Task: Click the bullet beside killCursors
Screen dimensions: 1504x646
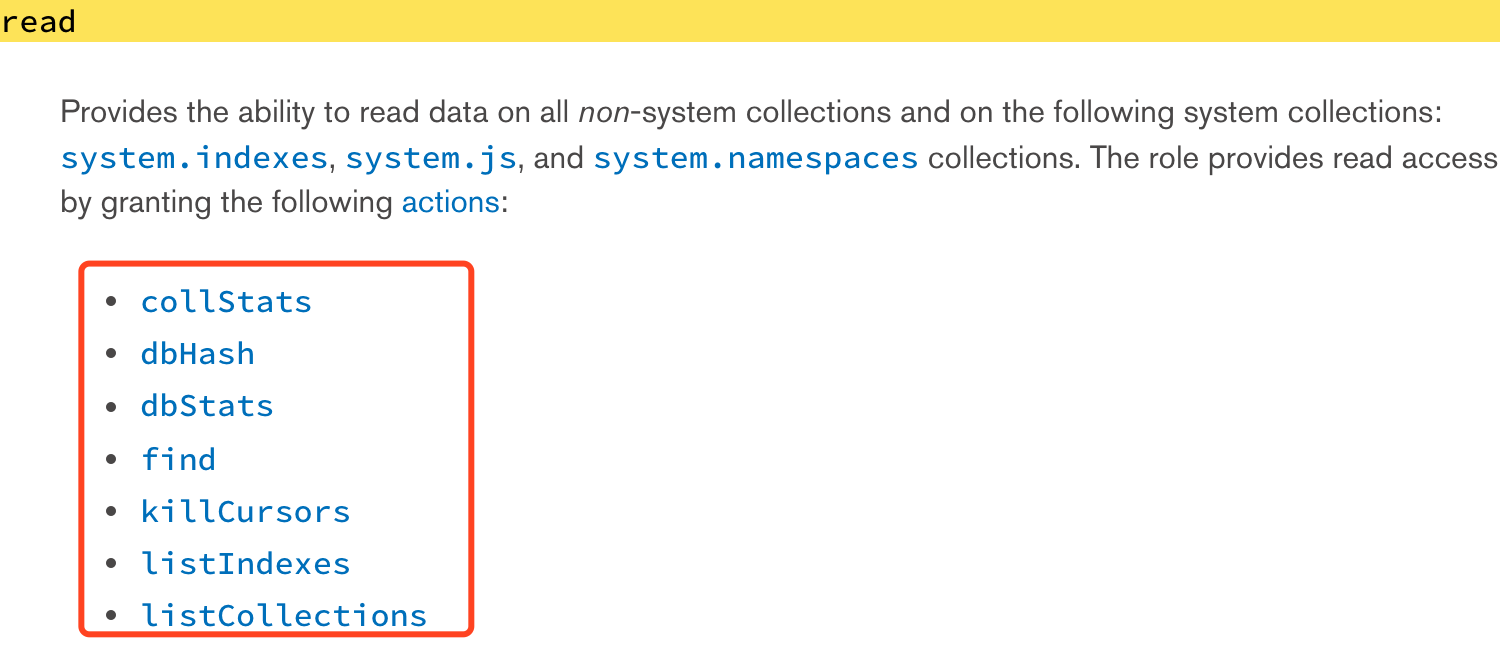Action: [x=111, y=512]
